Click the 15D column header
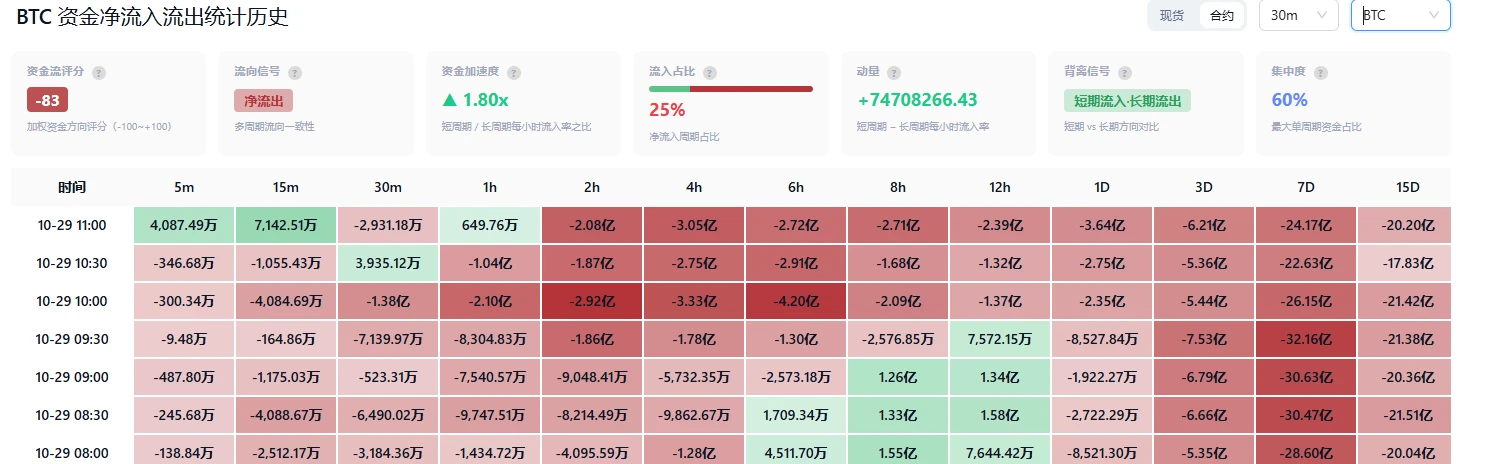The image size is (1506, 464). [x=1407, y=187]
